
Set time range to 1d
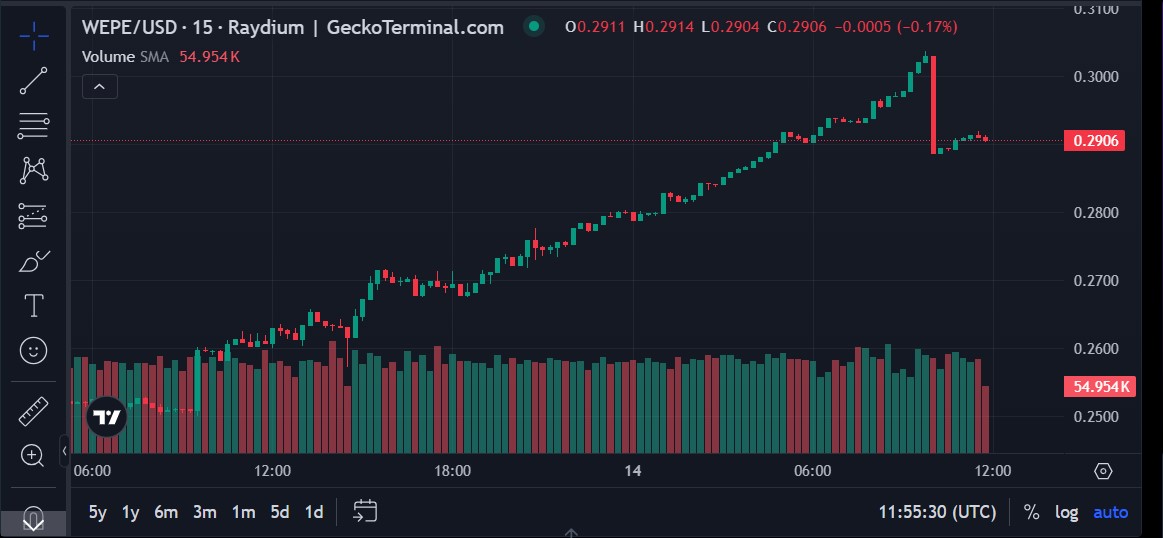coord(314,512)
